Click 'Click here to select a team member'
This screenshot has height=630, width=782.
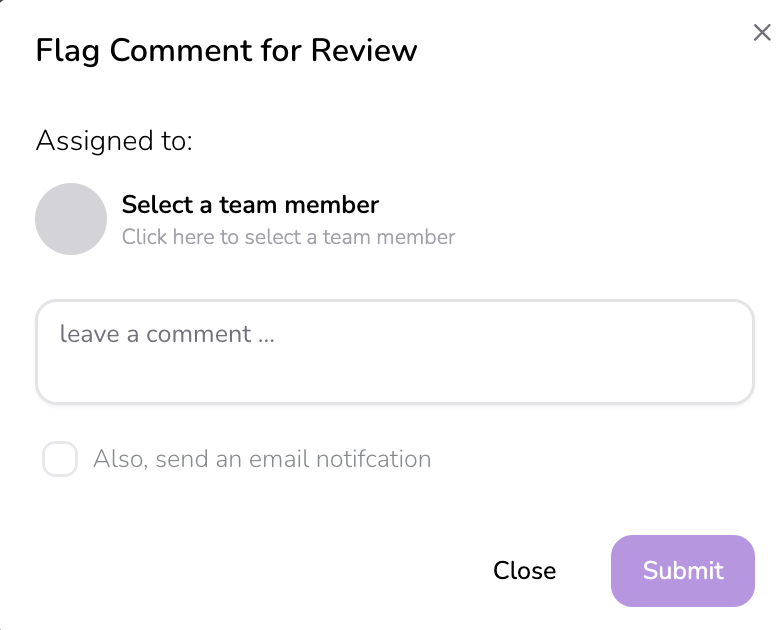tap(288, 238)
